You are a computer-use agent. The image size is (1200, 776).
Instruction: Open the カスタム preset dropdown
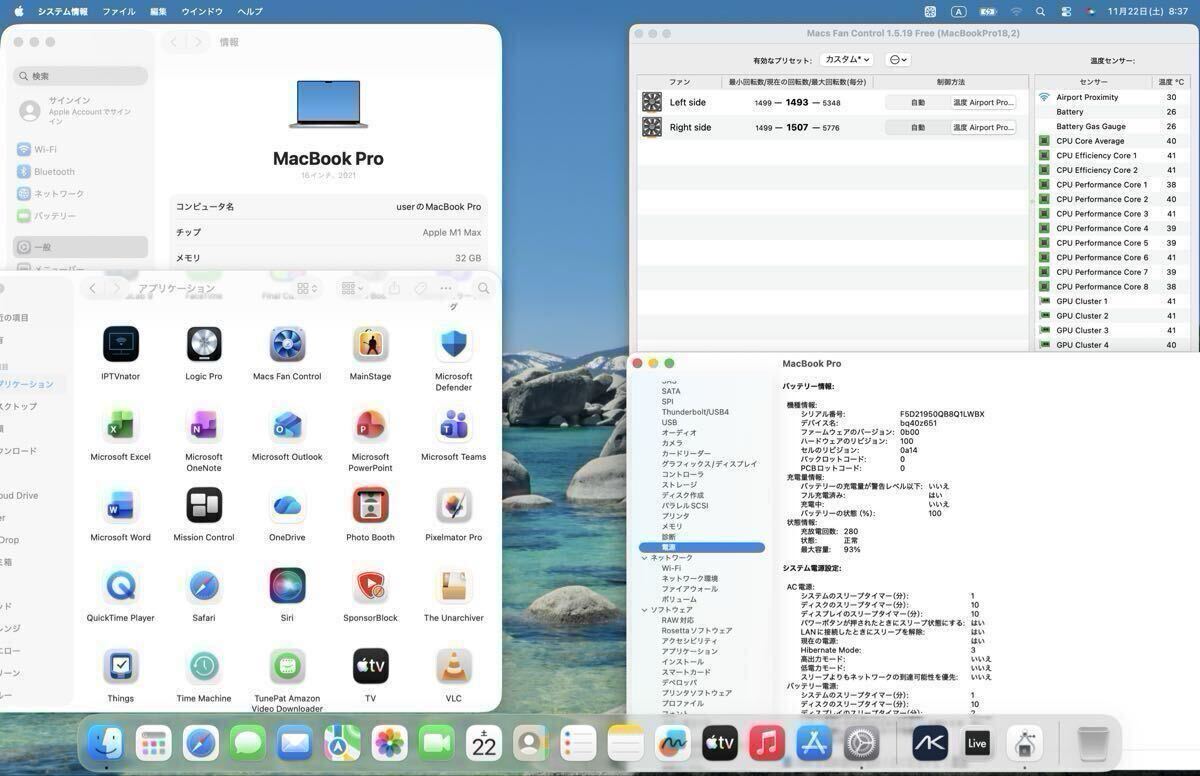847,60
